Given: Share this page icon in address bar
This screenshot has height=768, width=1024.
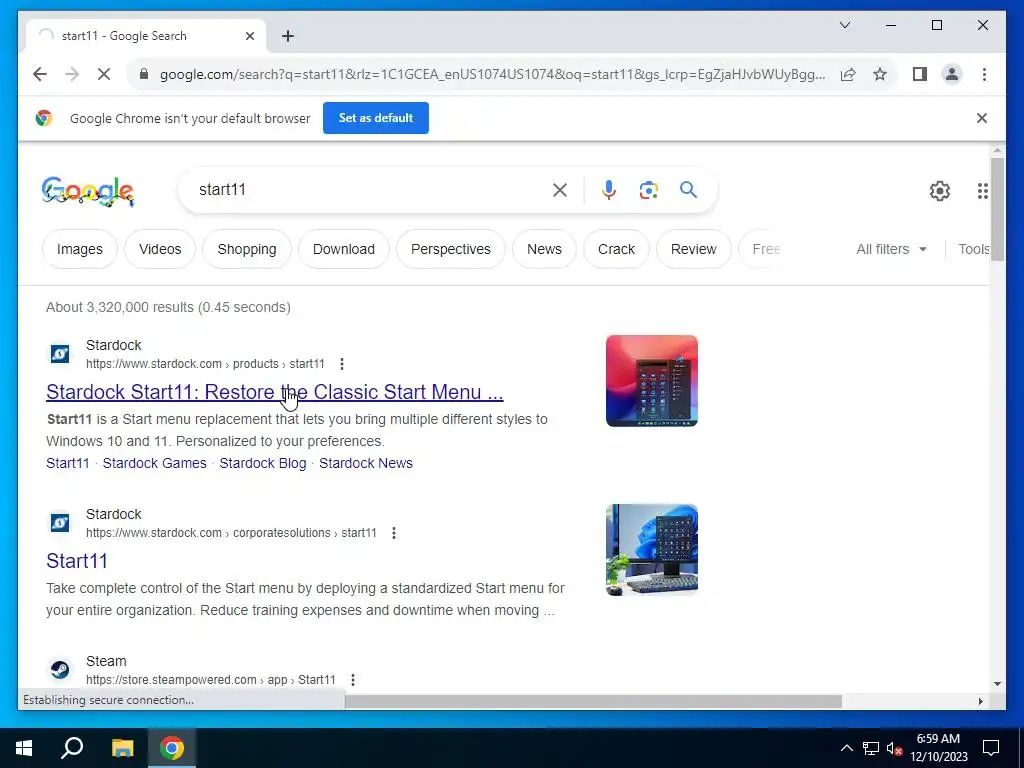Looking at the screenshot, I should (x=848, y=74).
